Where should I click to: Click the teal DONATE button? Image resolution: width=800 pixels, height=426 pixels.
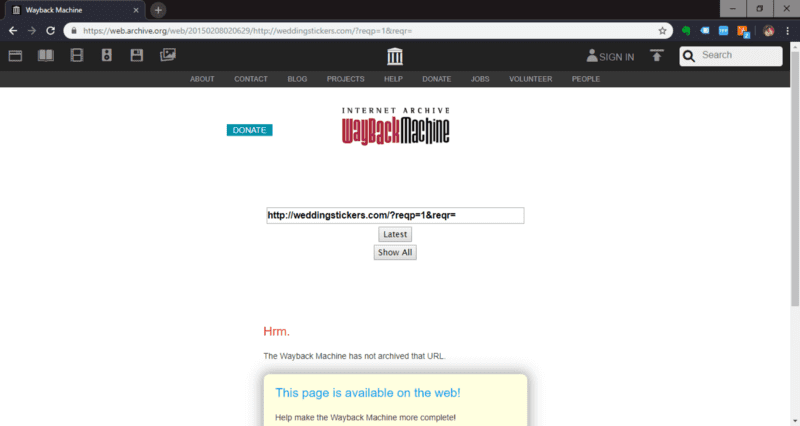coord(249,130)
